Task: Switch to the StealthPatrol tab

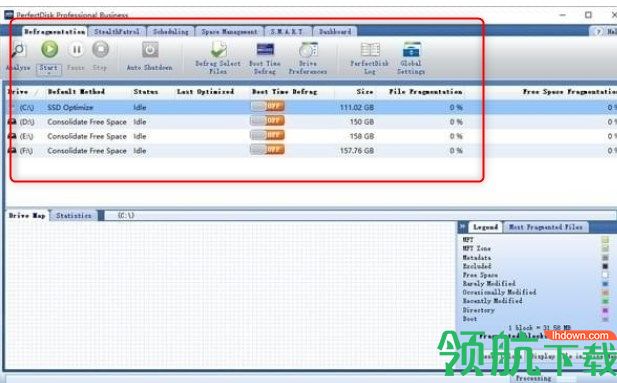Action: (x=117, y=31)
